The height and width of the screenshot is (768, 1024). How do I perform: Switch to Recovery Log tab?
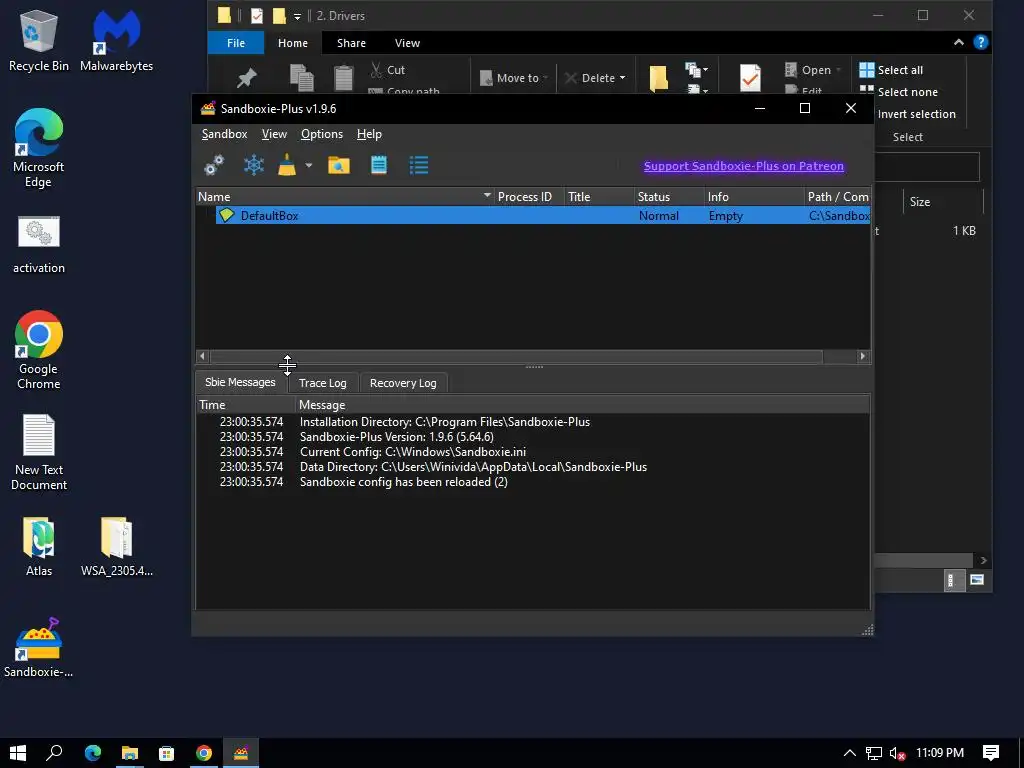[x=403, y=383]
